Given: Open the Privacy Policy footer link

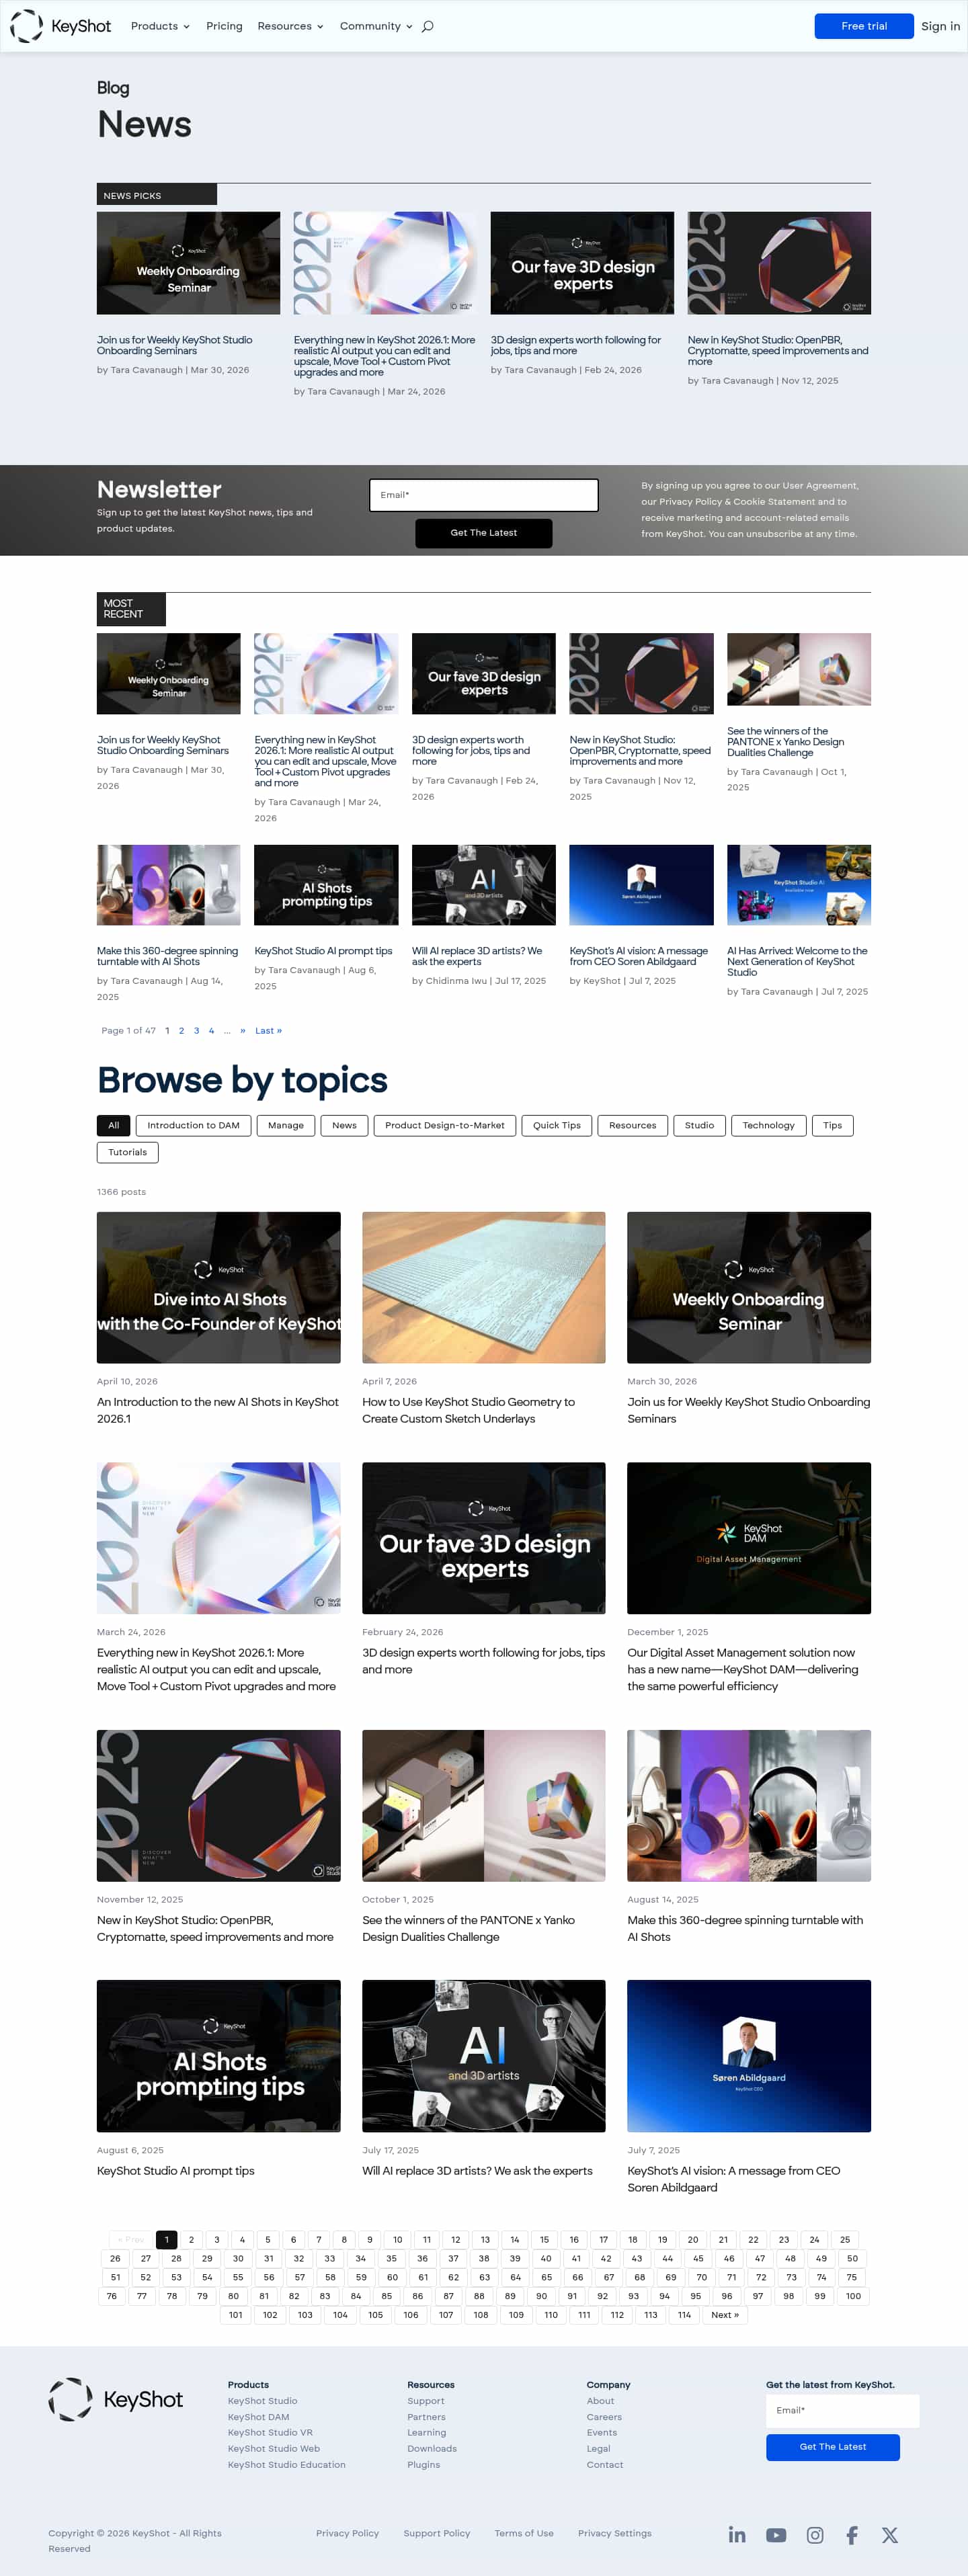Looking at the screenshot, I should point(347,2532).
